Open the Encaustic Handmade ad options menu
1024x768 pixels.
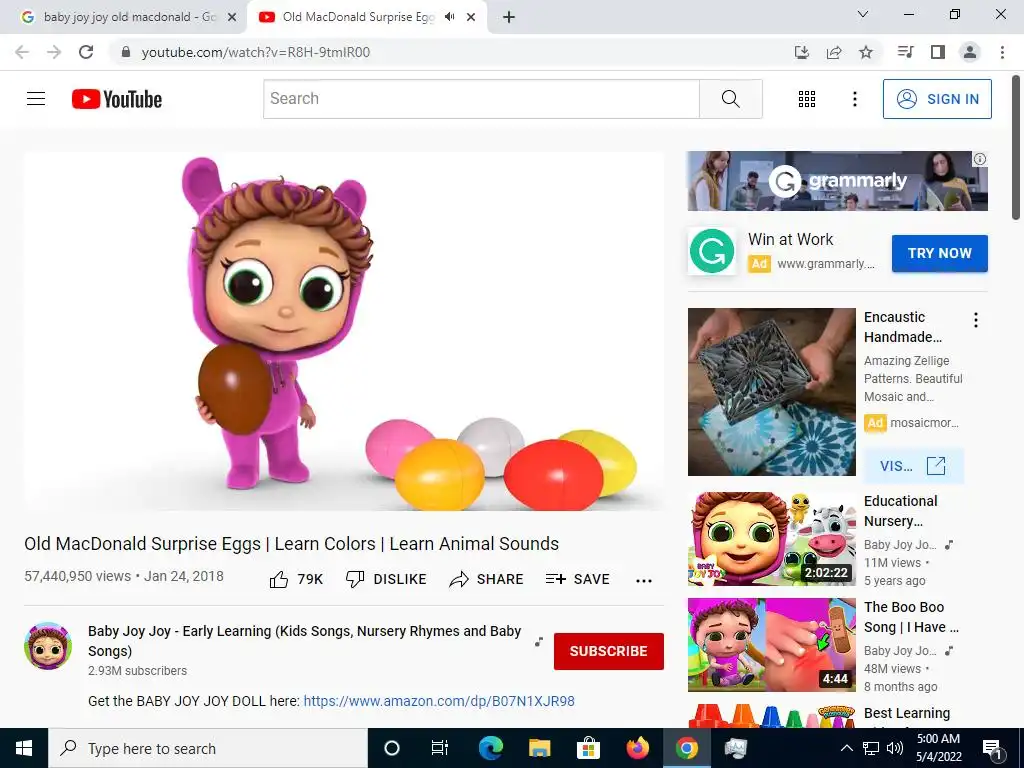coord(976,320)
